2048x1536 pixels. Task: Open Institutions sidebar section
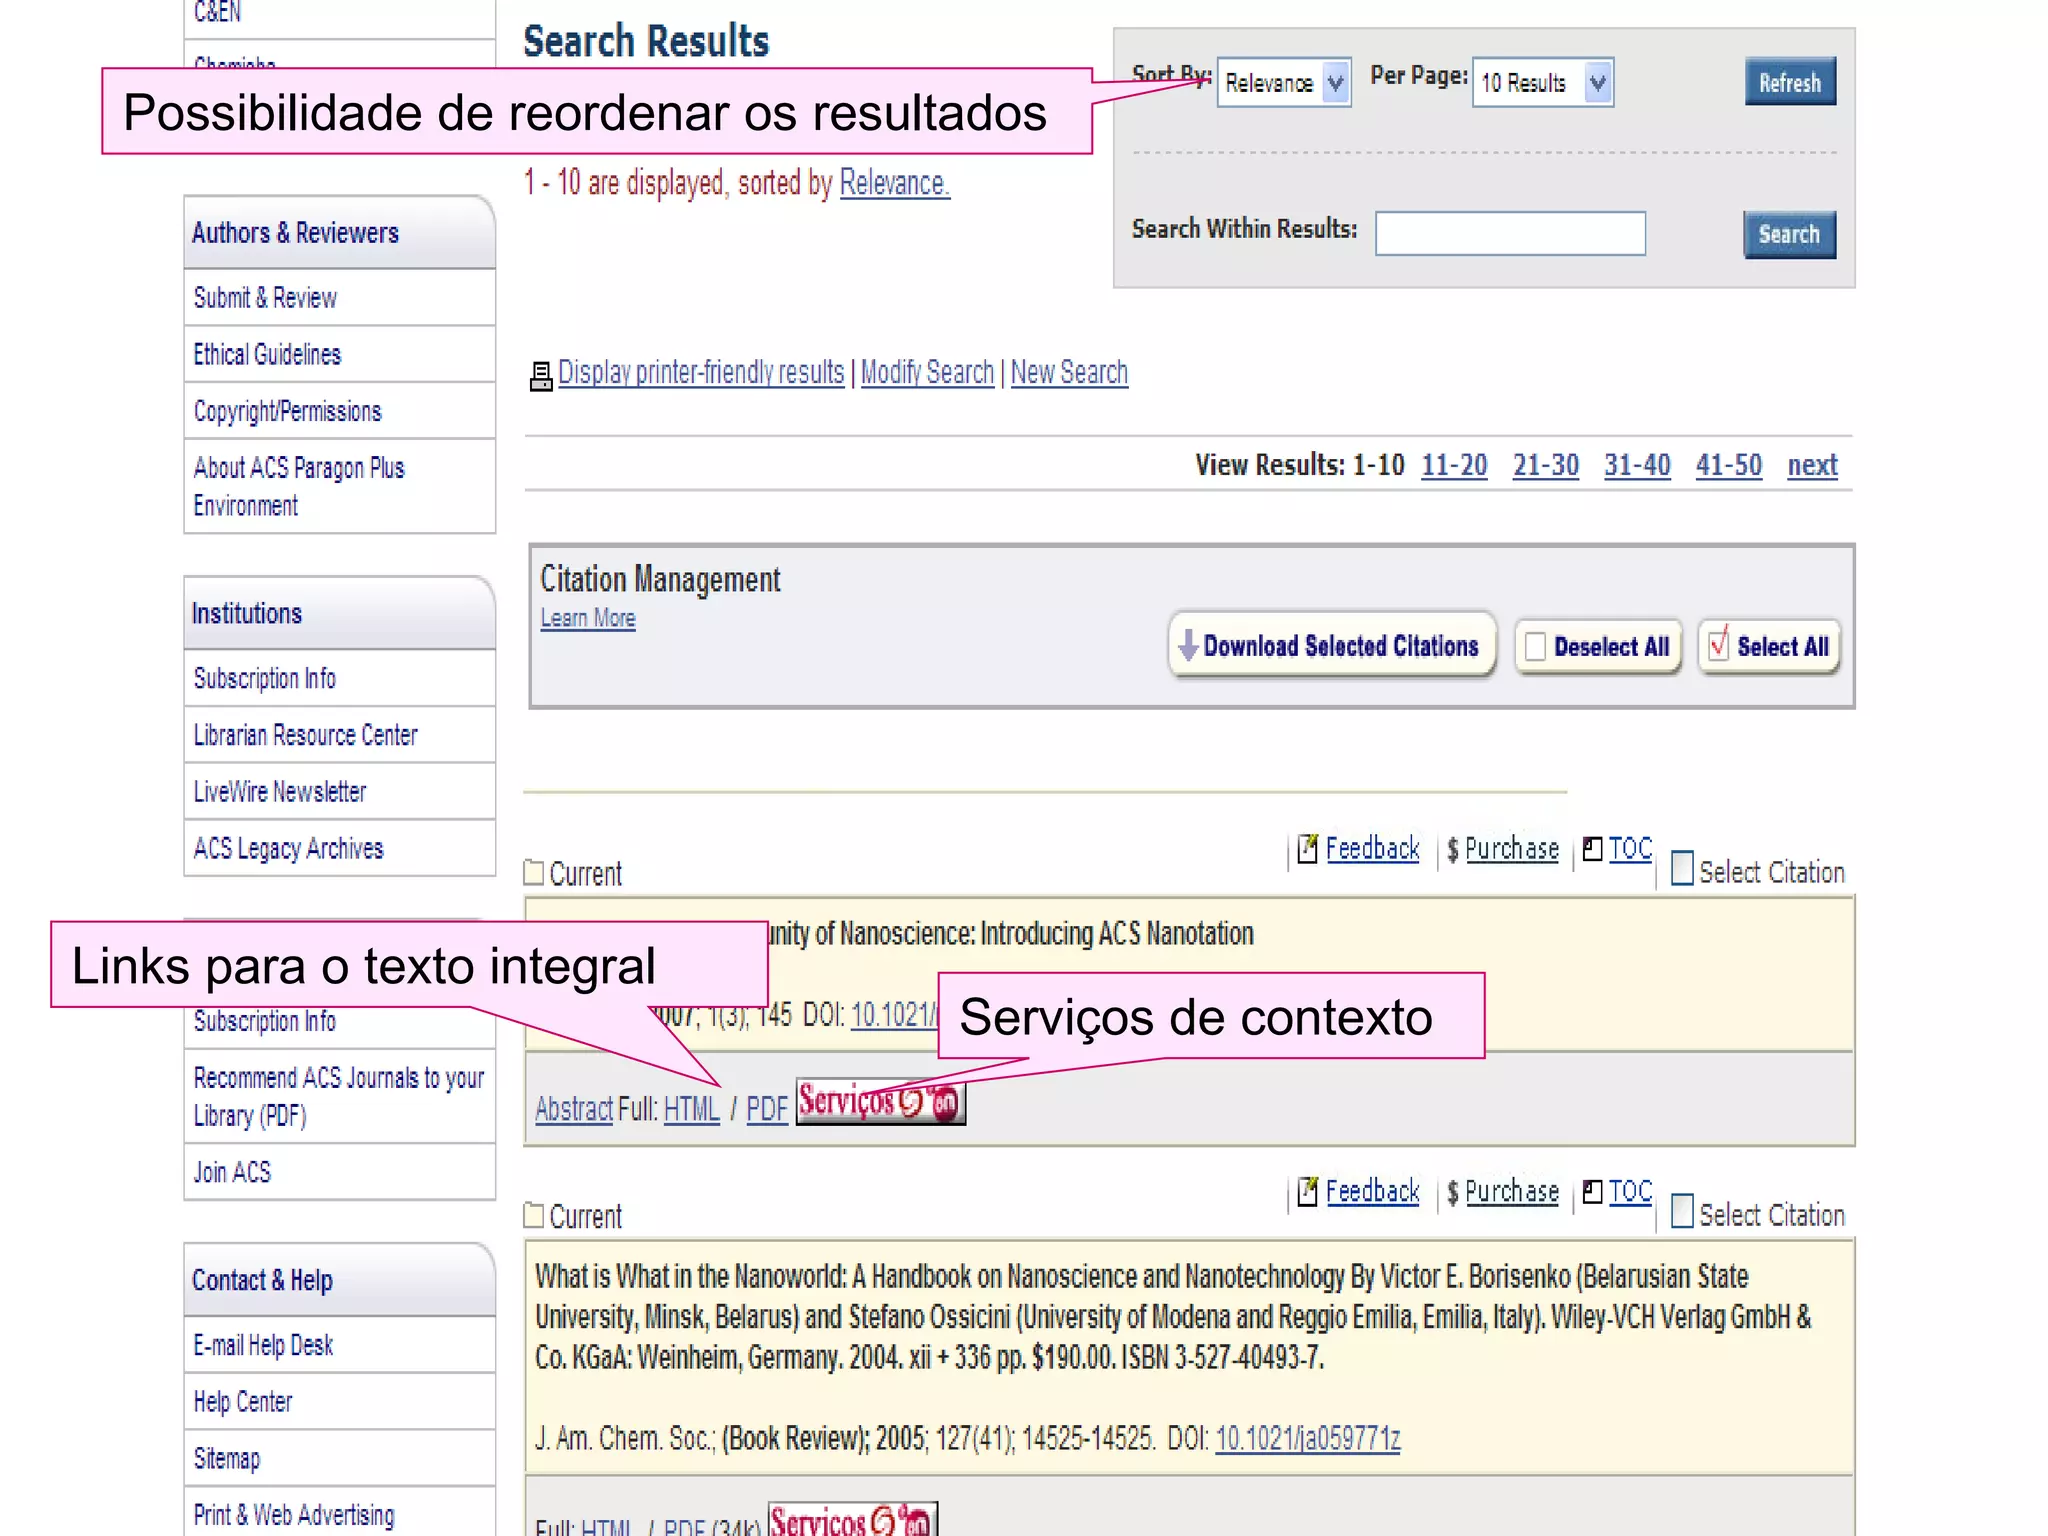point(339,614)
